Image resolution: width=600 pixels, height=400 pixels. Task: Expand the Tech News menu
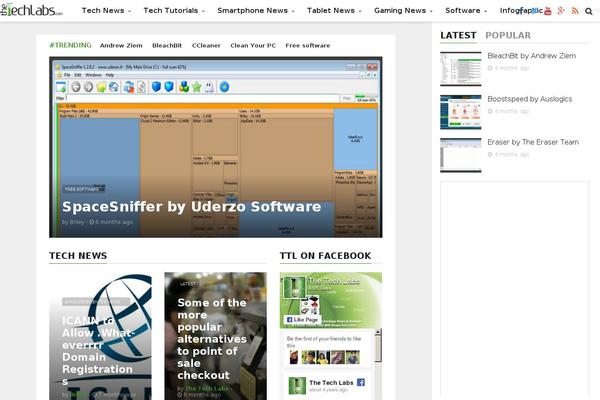(x=106, y=11)
